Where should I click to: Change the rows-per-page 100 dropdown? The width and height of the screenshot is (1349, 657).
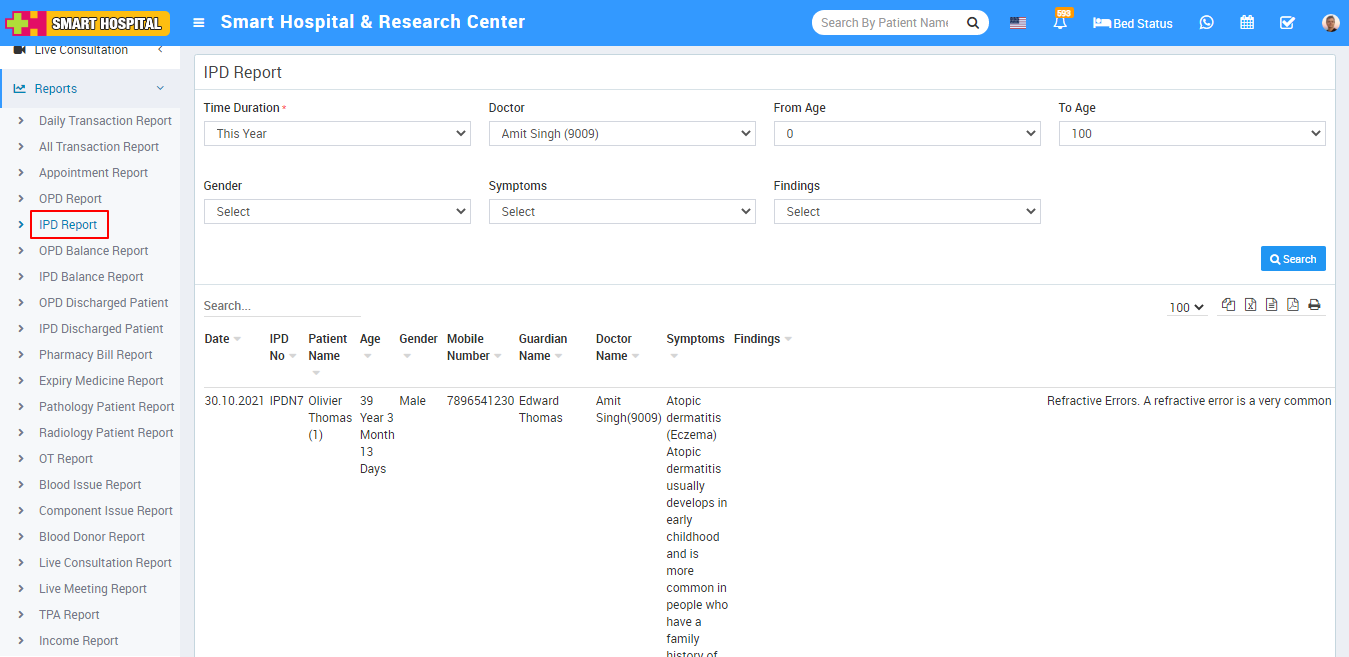click(1187, 308)
